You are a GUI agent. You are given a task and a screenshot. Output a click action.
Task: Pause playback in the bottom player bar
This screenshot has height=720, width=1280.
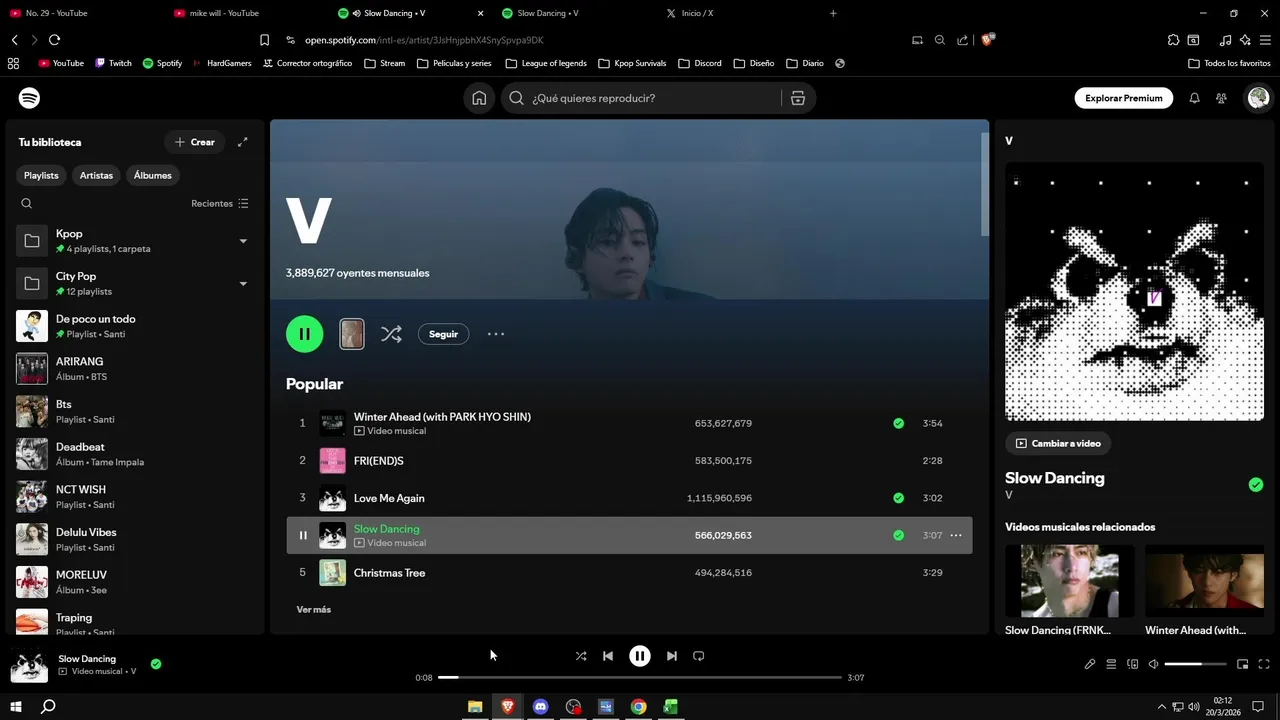(640, 656)
